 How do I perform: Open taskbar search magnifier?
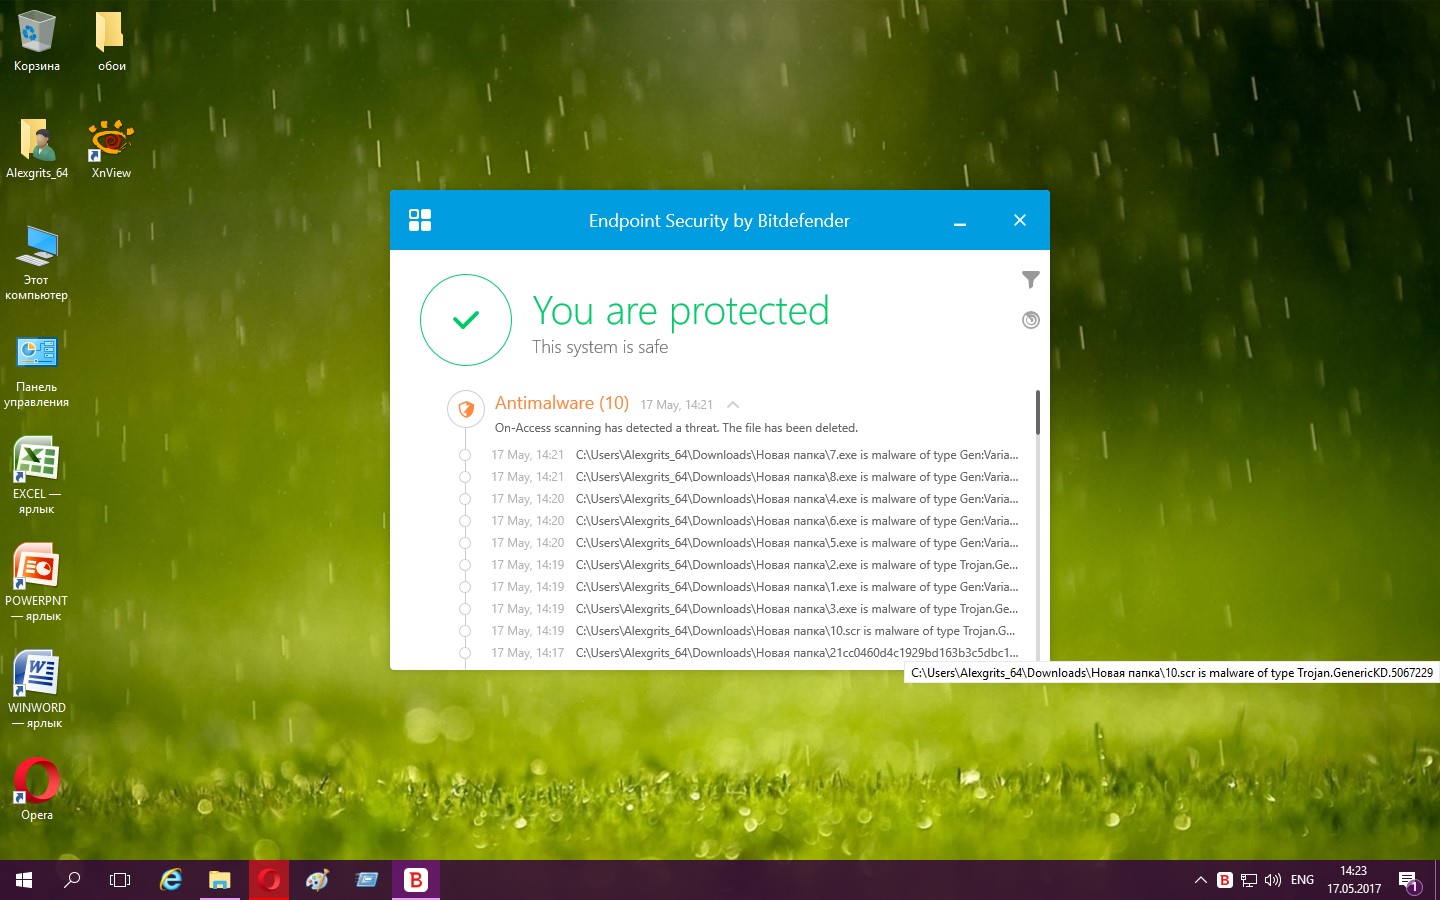(72, 880)
